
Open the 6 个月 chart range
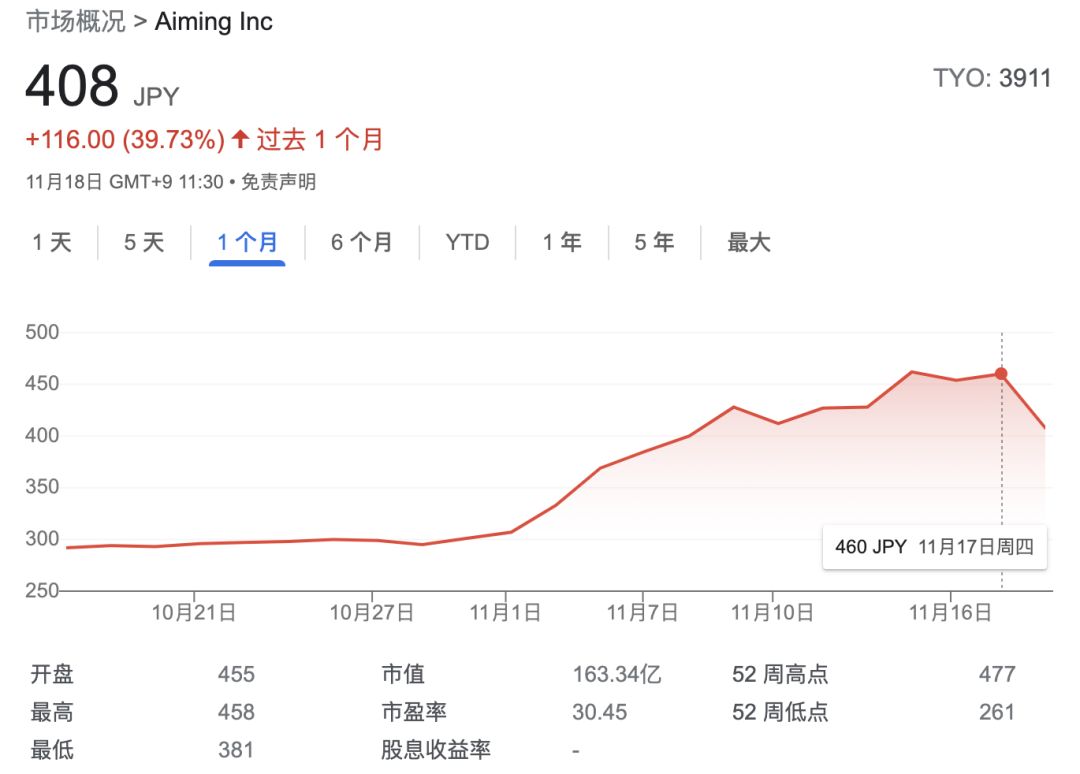[x=362, y=242]
